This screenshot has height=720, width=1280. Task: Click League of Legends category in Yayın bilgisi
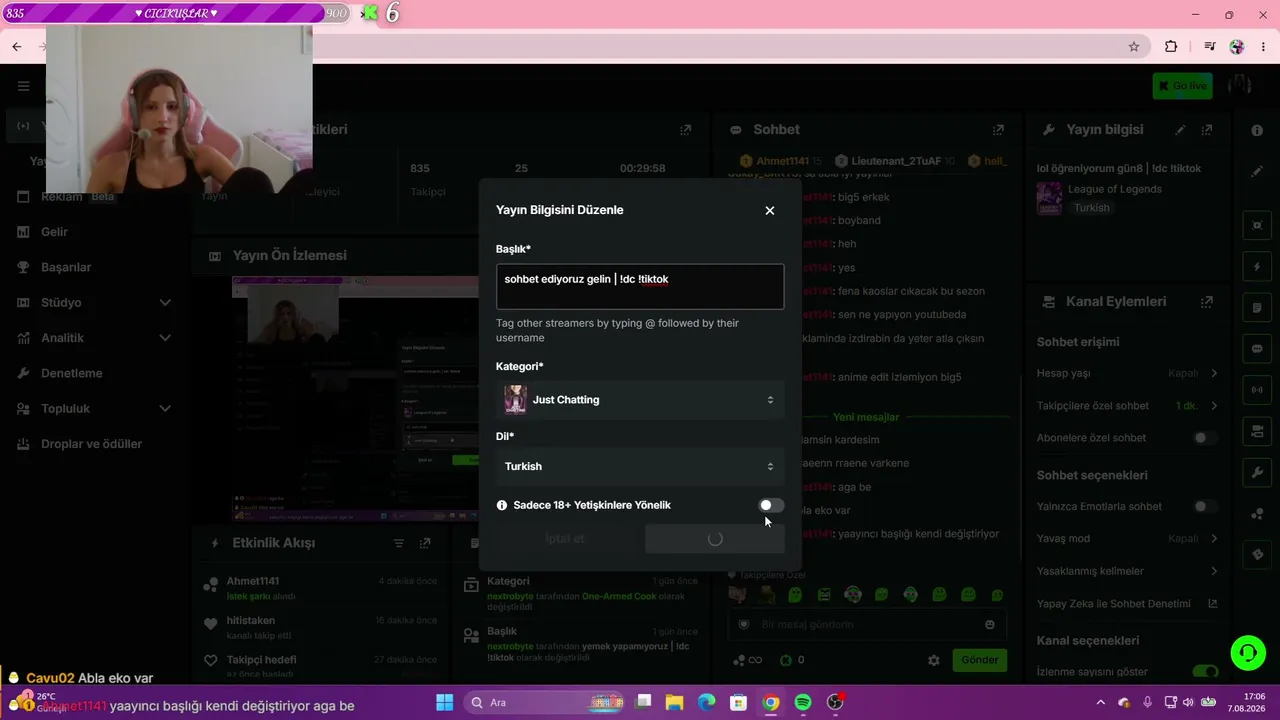[x=1114, y=189]
